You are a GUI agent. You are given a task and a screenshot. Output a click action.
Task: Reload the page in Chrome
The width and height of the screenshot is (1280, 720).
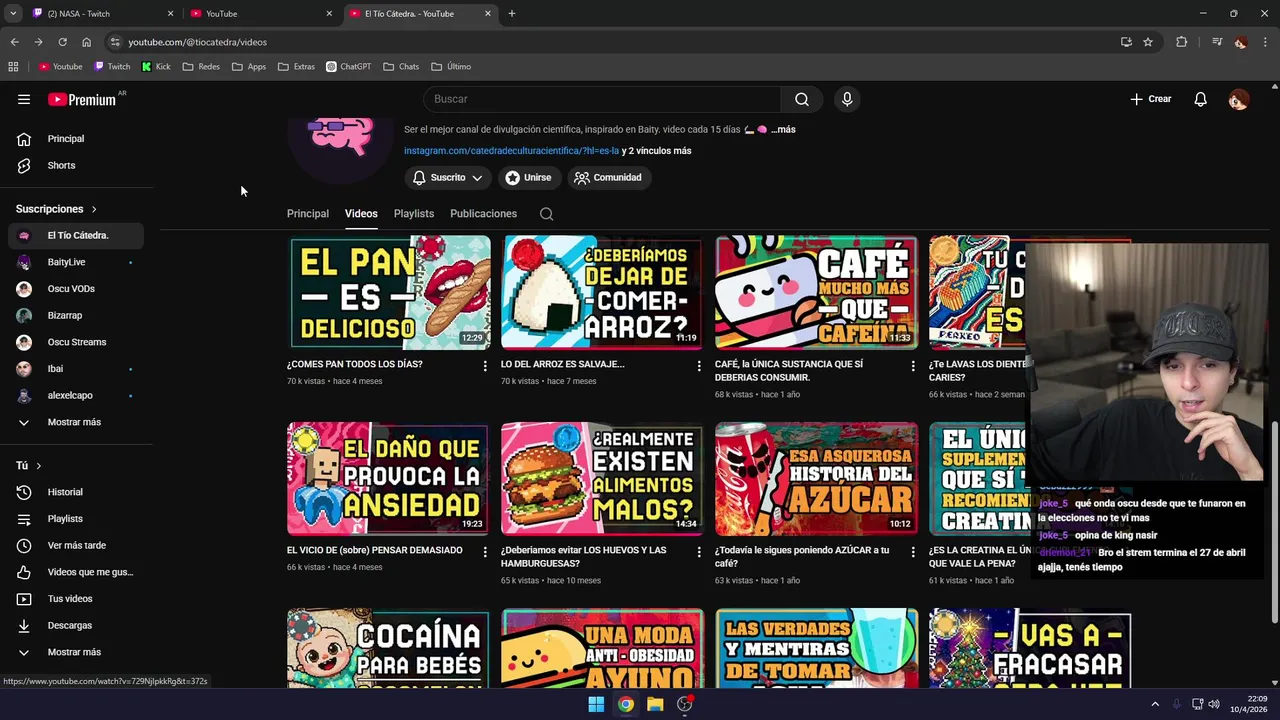62,42
